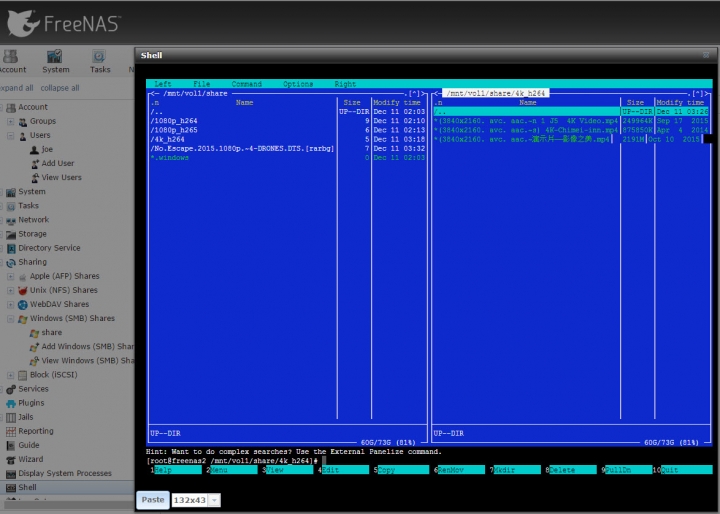Close the Shell dialog

click(706, 55)
